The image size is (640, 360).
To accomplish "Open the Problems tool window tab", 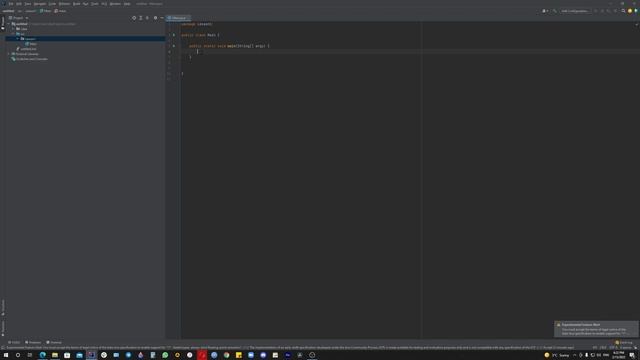I will 33,342.
